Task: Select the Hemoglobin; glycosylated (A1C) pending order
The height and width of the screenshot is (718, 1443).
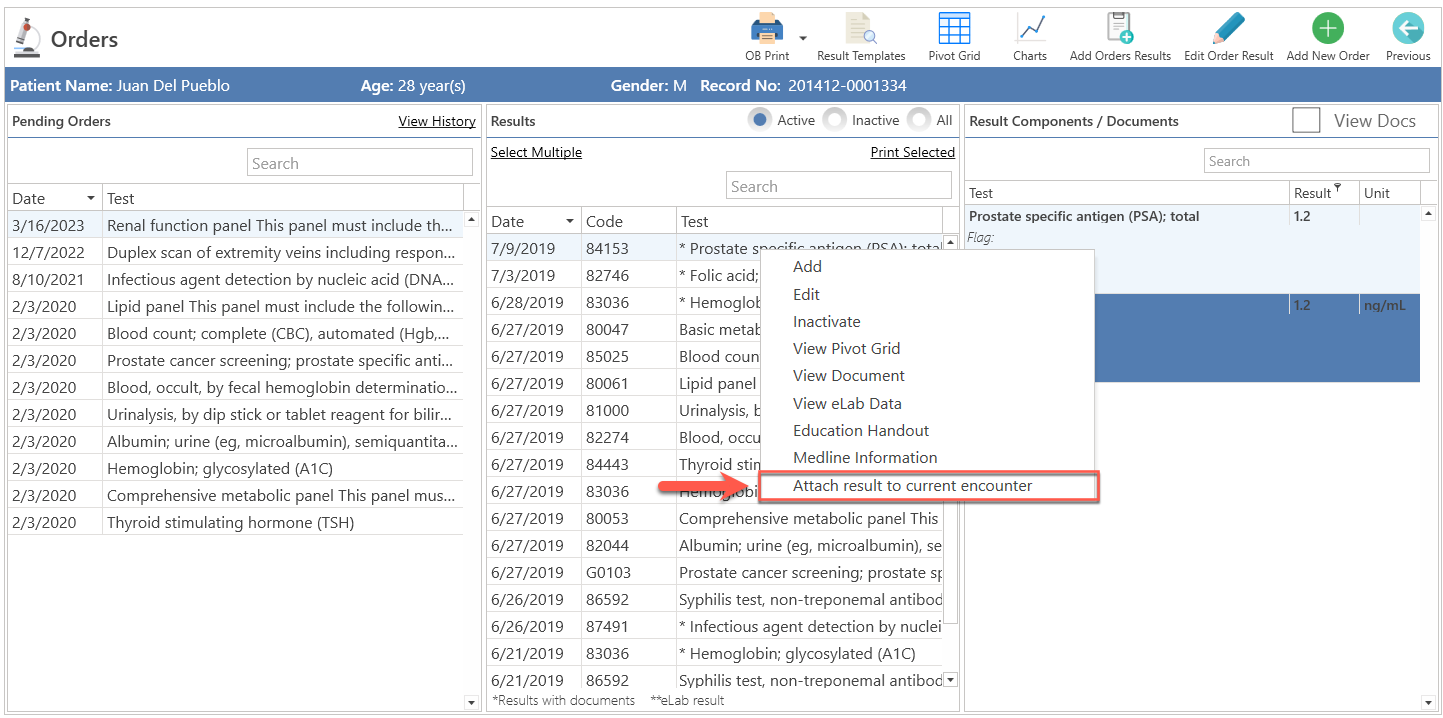Action: click(236, 468)
